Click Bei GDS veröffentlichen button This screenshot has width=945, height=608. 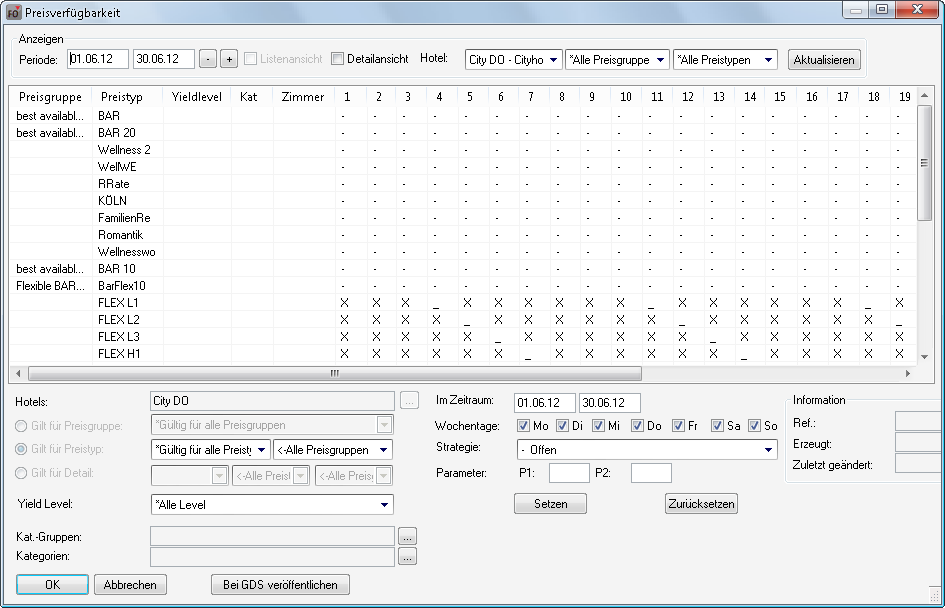(x=280, y=584)
